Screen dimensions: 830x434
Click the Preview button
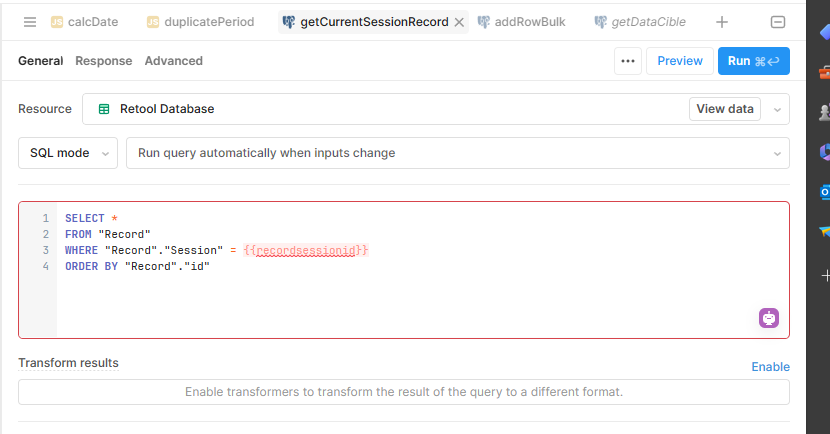click(680, 61)
